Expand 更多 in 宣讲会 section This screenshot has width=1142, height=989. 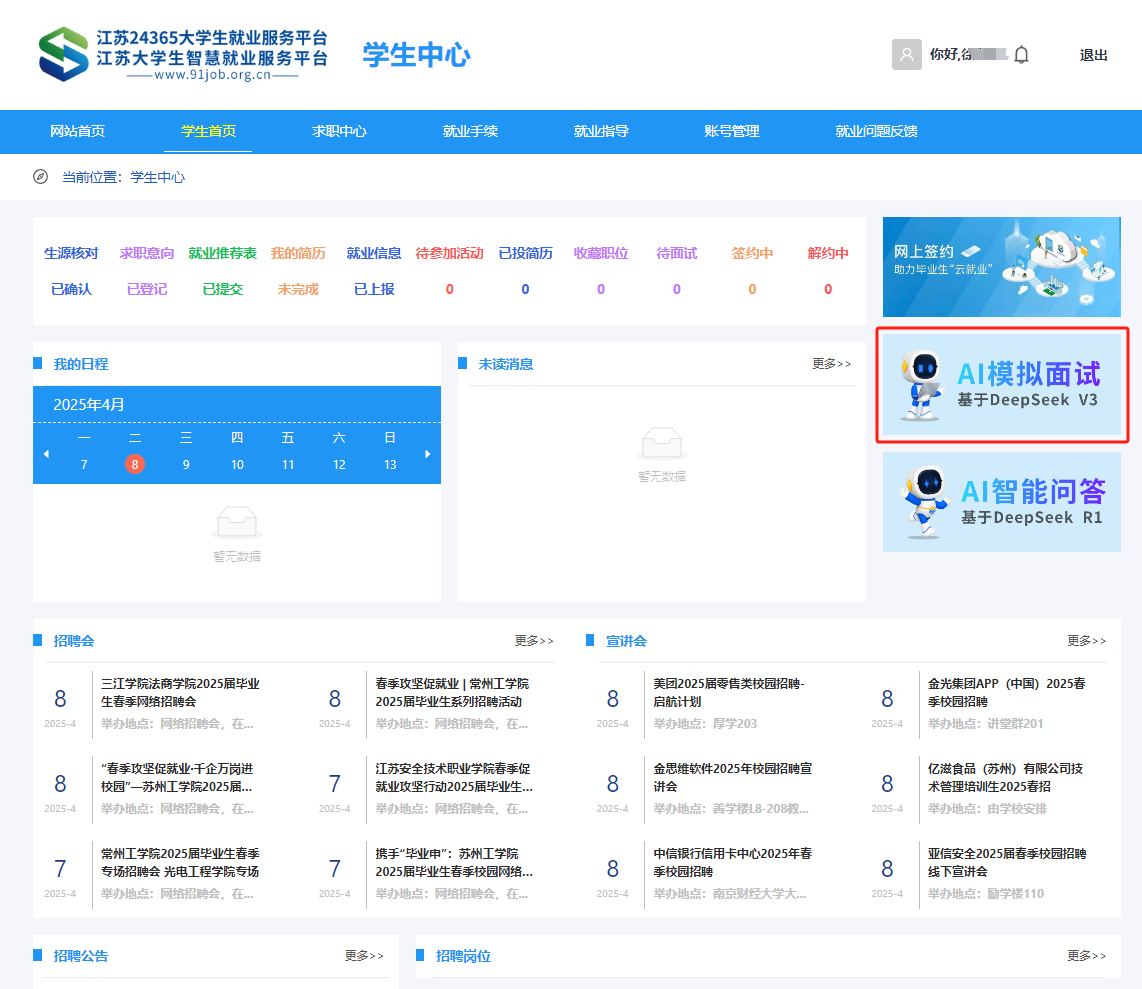1086,641
